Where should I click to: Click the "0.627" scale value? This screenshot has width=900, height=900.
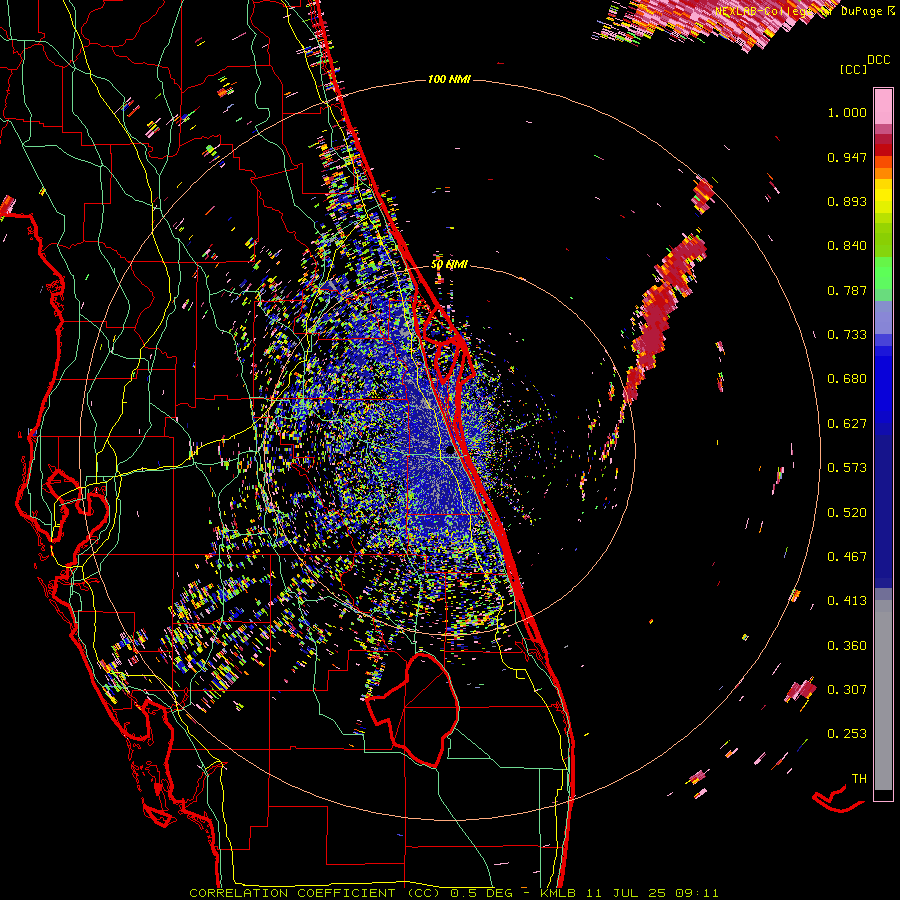[x=847, y=424]
